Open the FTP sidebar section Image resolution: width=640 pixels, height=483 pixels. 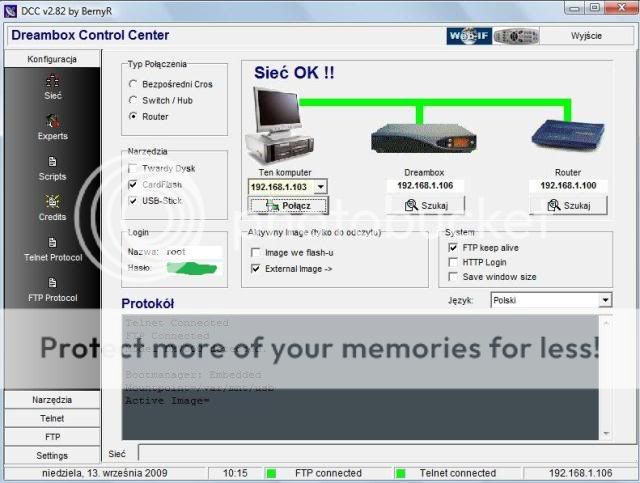(52, 437)
